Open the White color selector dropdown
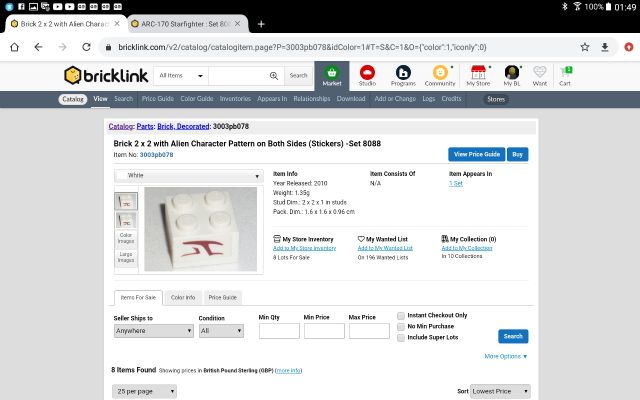640x400 pixels. tap(188, 175)
